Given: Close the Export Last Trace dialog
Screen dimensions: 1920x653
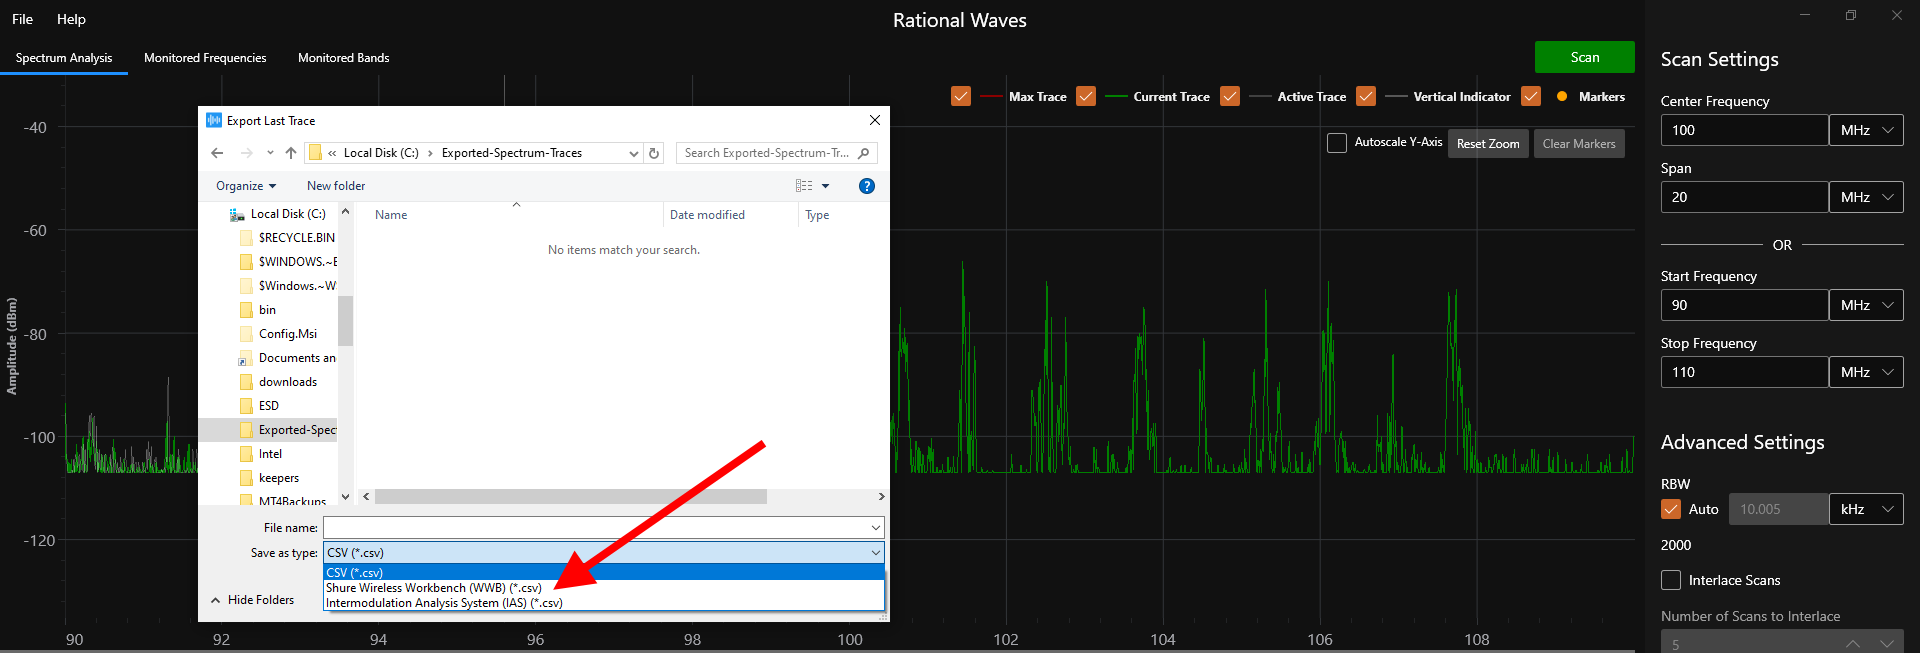Looking at the screenshot, I should click(875, 120).
